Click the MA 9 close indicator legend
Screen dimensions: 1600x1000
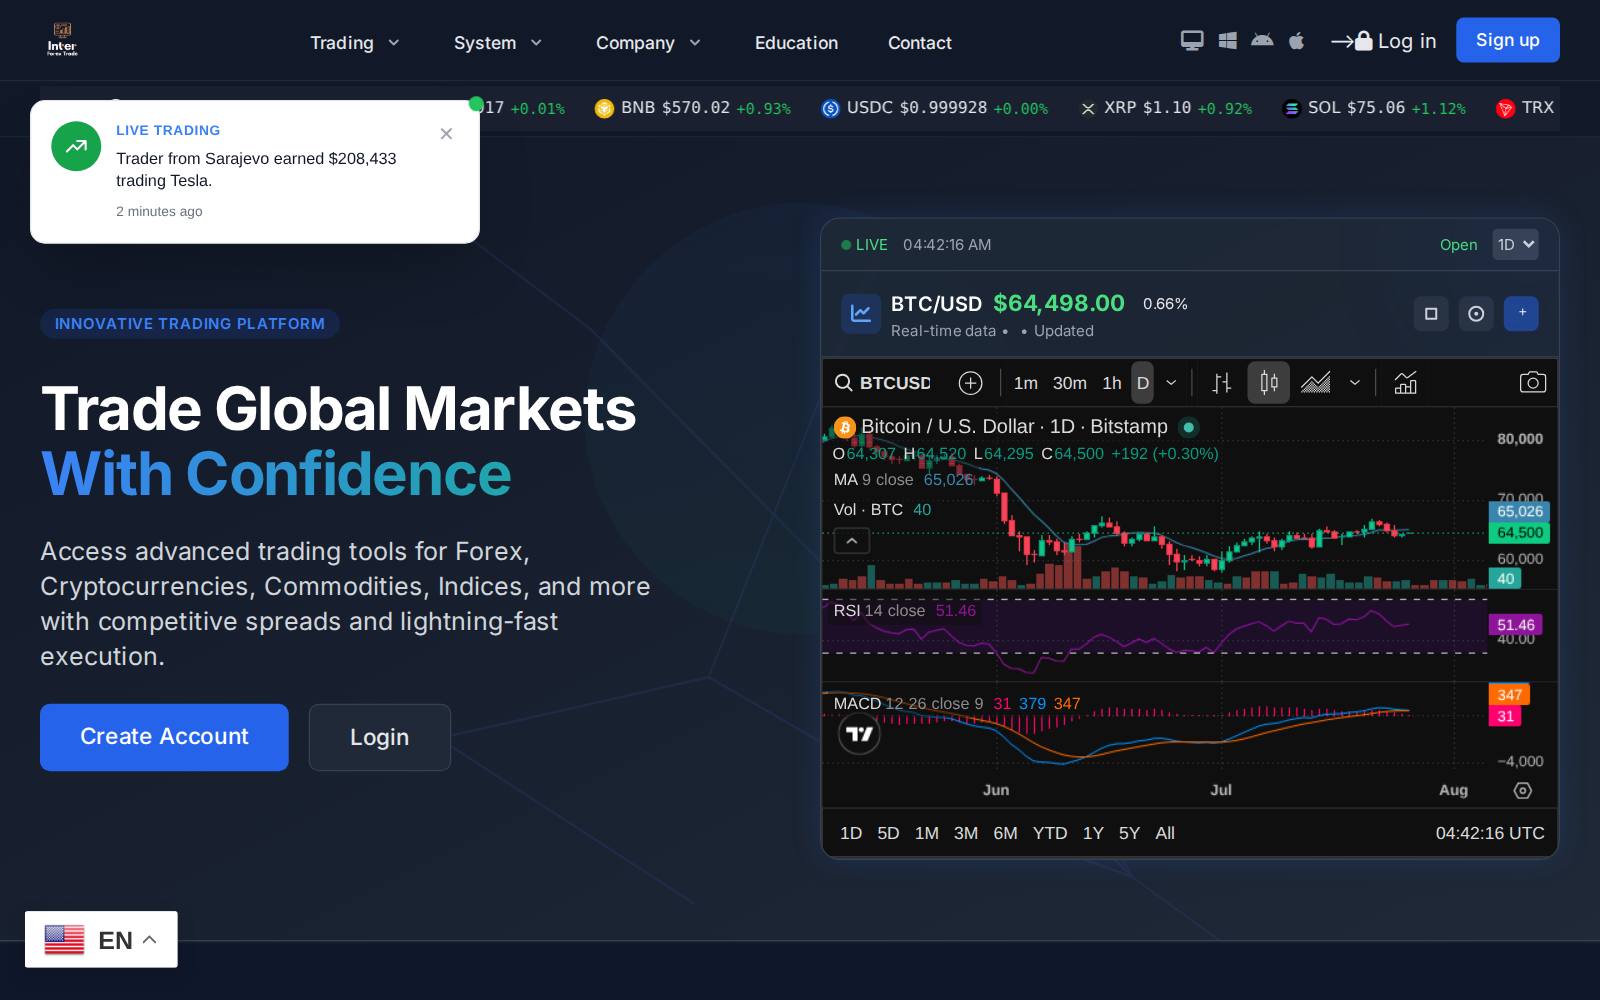[903, 480]
